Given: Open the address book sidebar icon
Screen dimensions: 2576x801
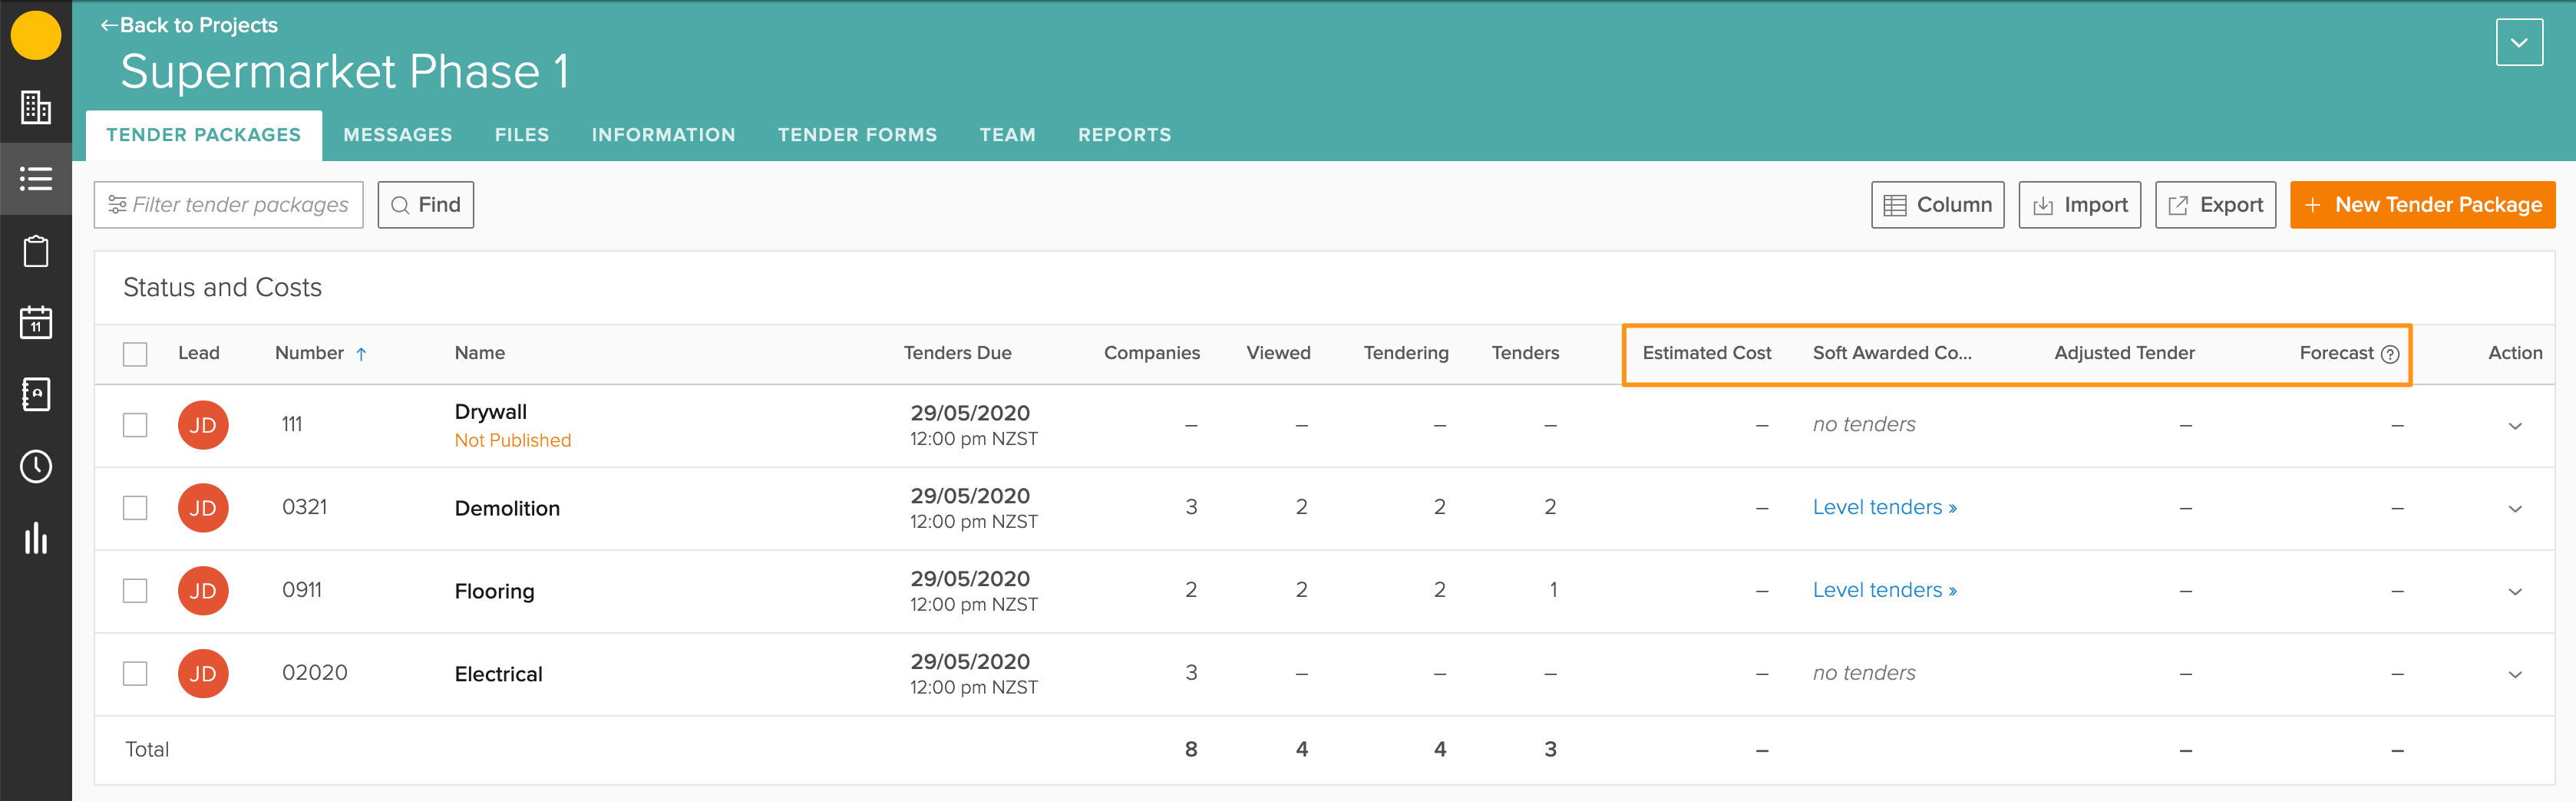Looking at the screenshot, I should click(36, 394).
